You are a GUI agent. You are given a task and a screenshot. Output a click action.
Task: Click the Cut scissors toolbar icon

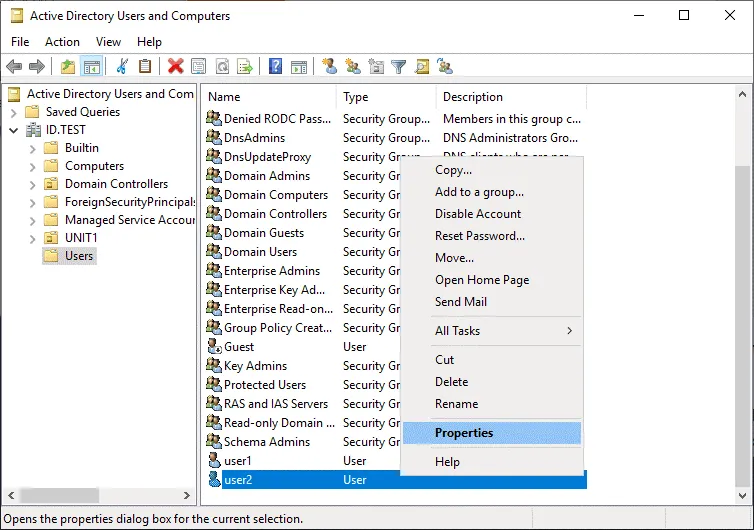pyautogui.click(x=122, y=67)
